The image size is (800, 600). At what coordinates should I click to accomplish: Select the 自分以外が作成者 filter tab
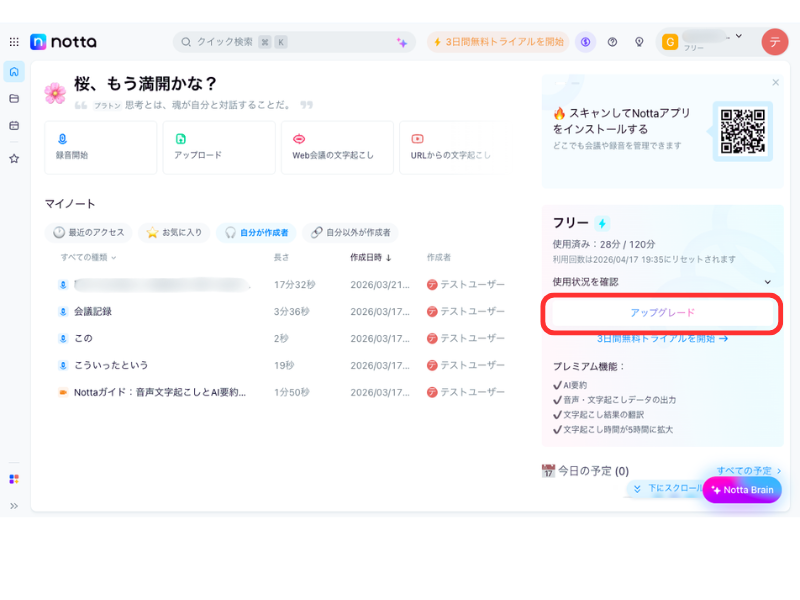tap(350, 233)
